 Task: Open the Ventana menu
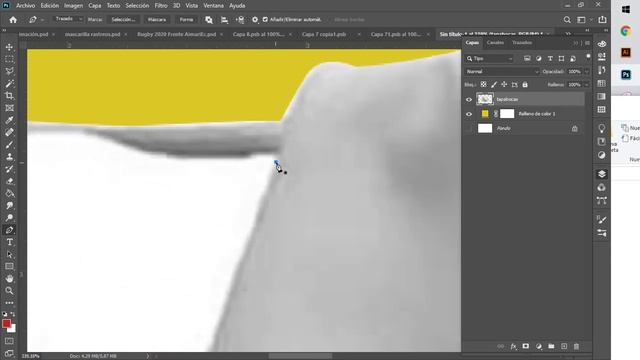[x=213, y=6]
